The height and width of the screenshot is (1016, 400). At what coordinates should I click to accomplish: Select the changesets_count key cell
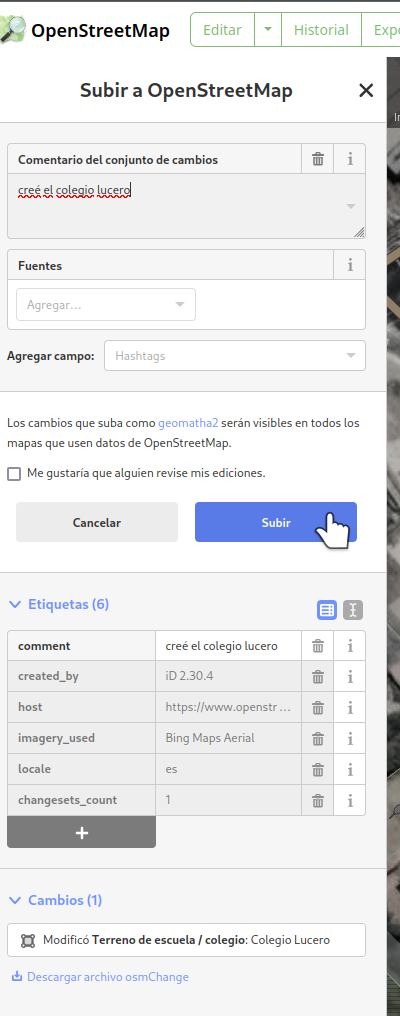82,800
